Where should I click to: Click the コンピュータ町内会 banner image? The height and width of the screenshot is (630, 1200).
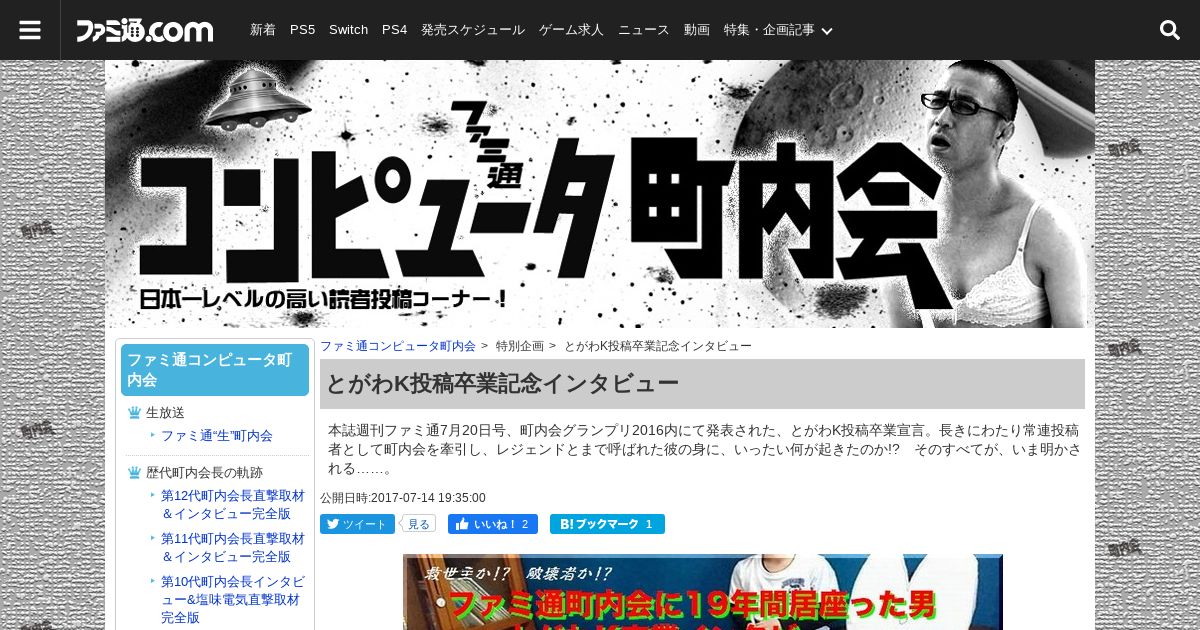(600, 194)
